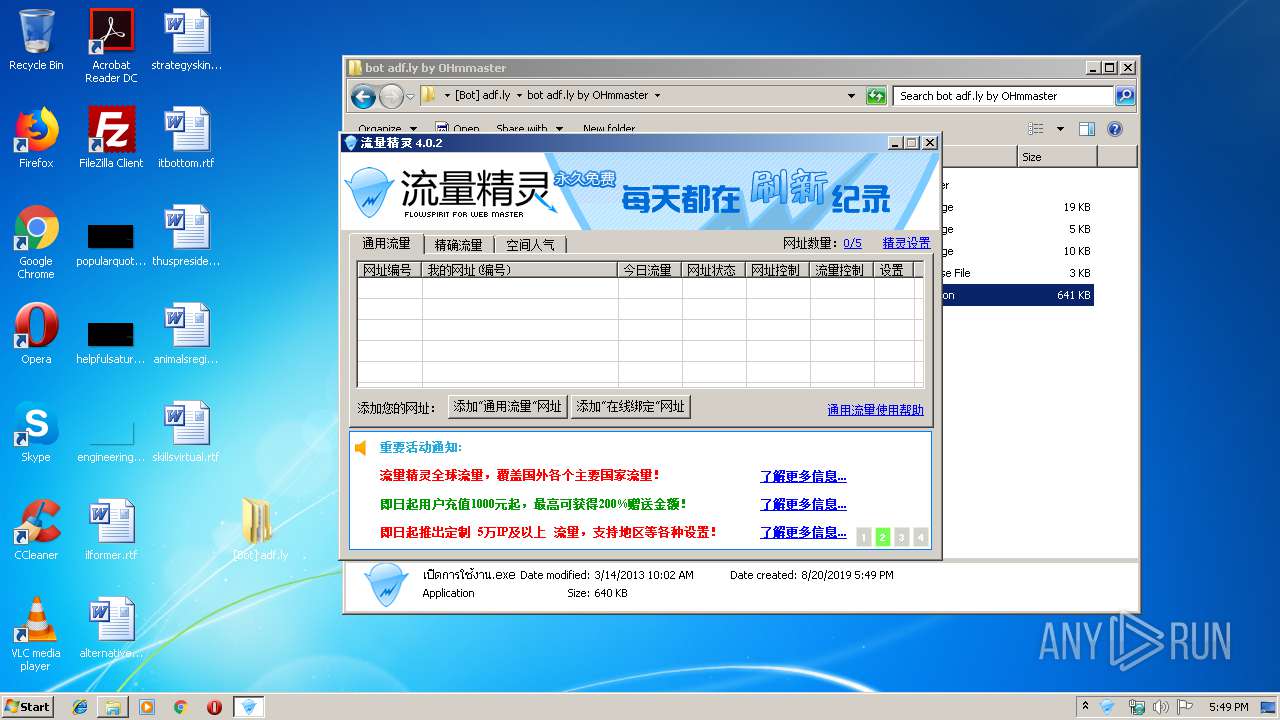
Task: Click Size column header in Explorer
Action: pyautogui.click(x=1057, y=157)
